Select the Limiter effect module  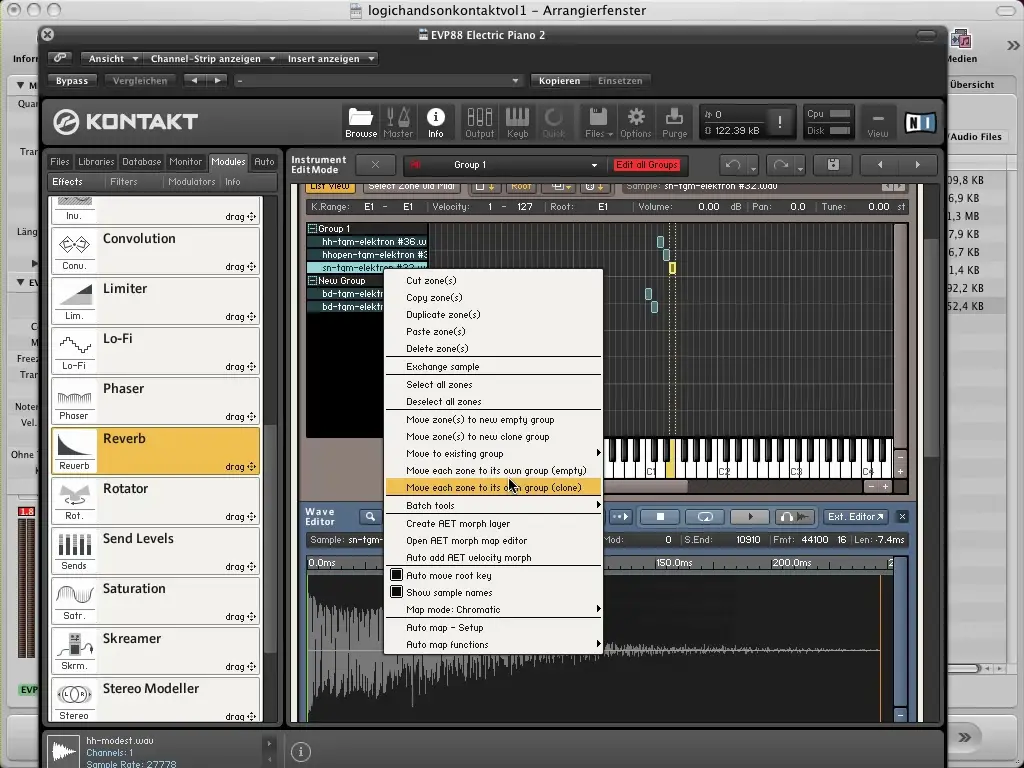coord(155,301)
